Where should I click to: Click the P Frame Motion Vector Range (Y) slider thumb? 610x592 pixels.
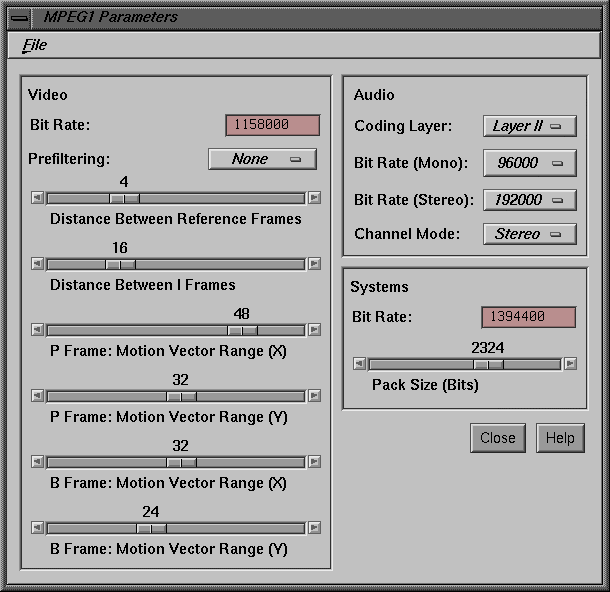(x=182, y=396)
